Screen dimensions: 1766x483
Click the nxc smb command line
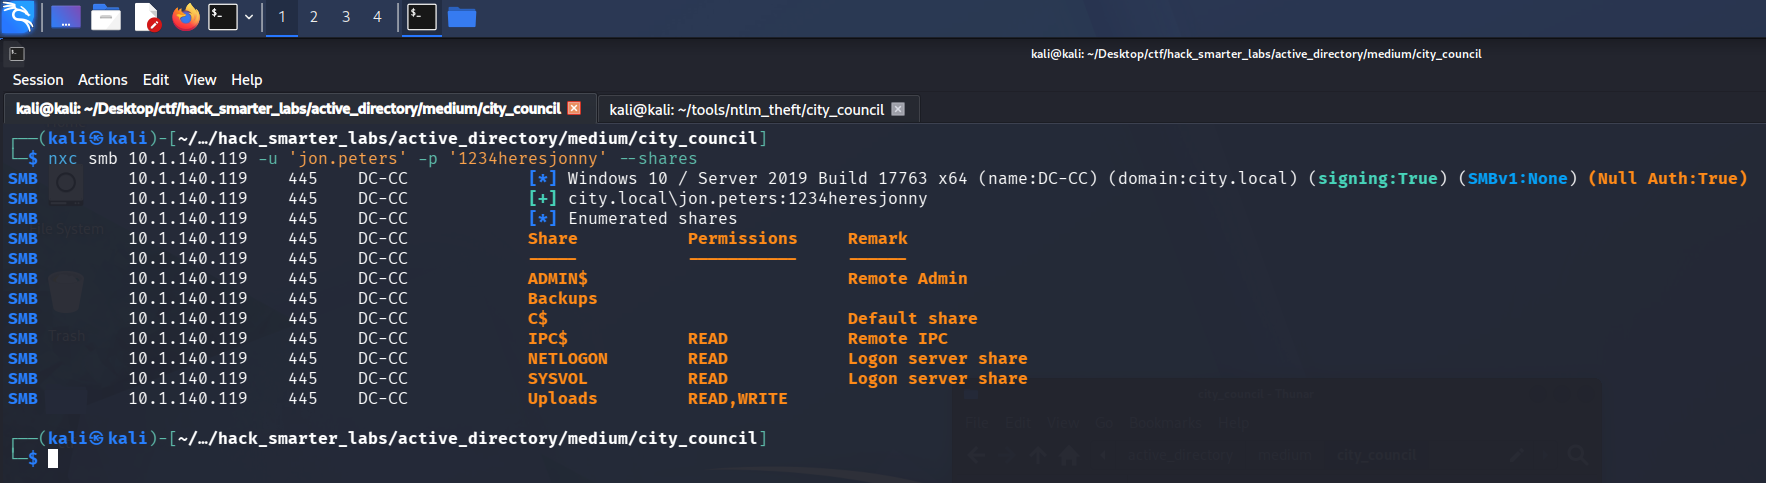click(373, 159)
